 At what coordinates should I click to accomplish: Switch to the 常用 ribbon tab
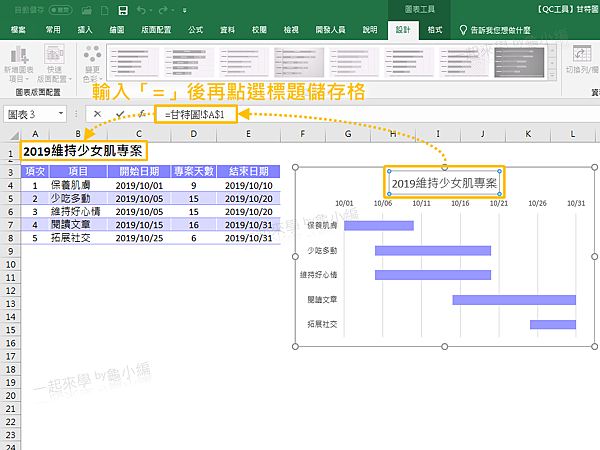point(53,30)
